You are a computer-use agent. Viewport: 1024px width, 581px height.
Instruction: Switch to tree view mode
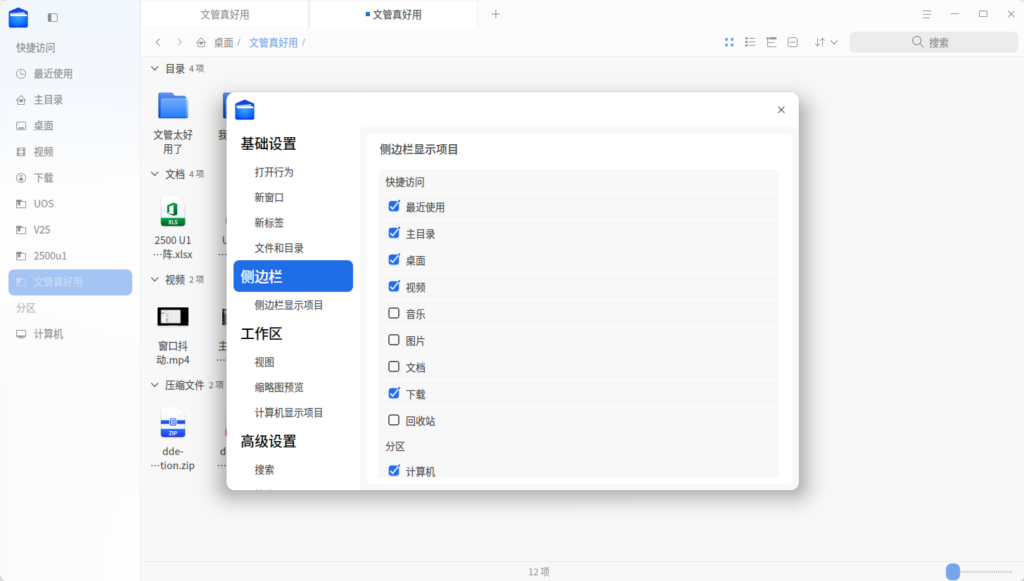[x=771, y=42]
